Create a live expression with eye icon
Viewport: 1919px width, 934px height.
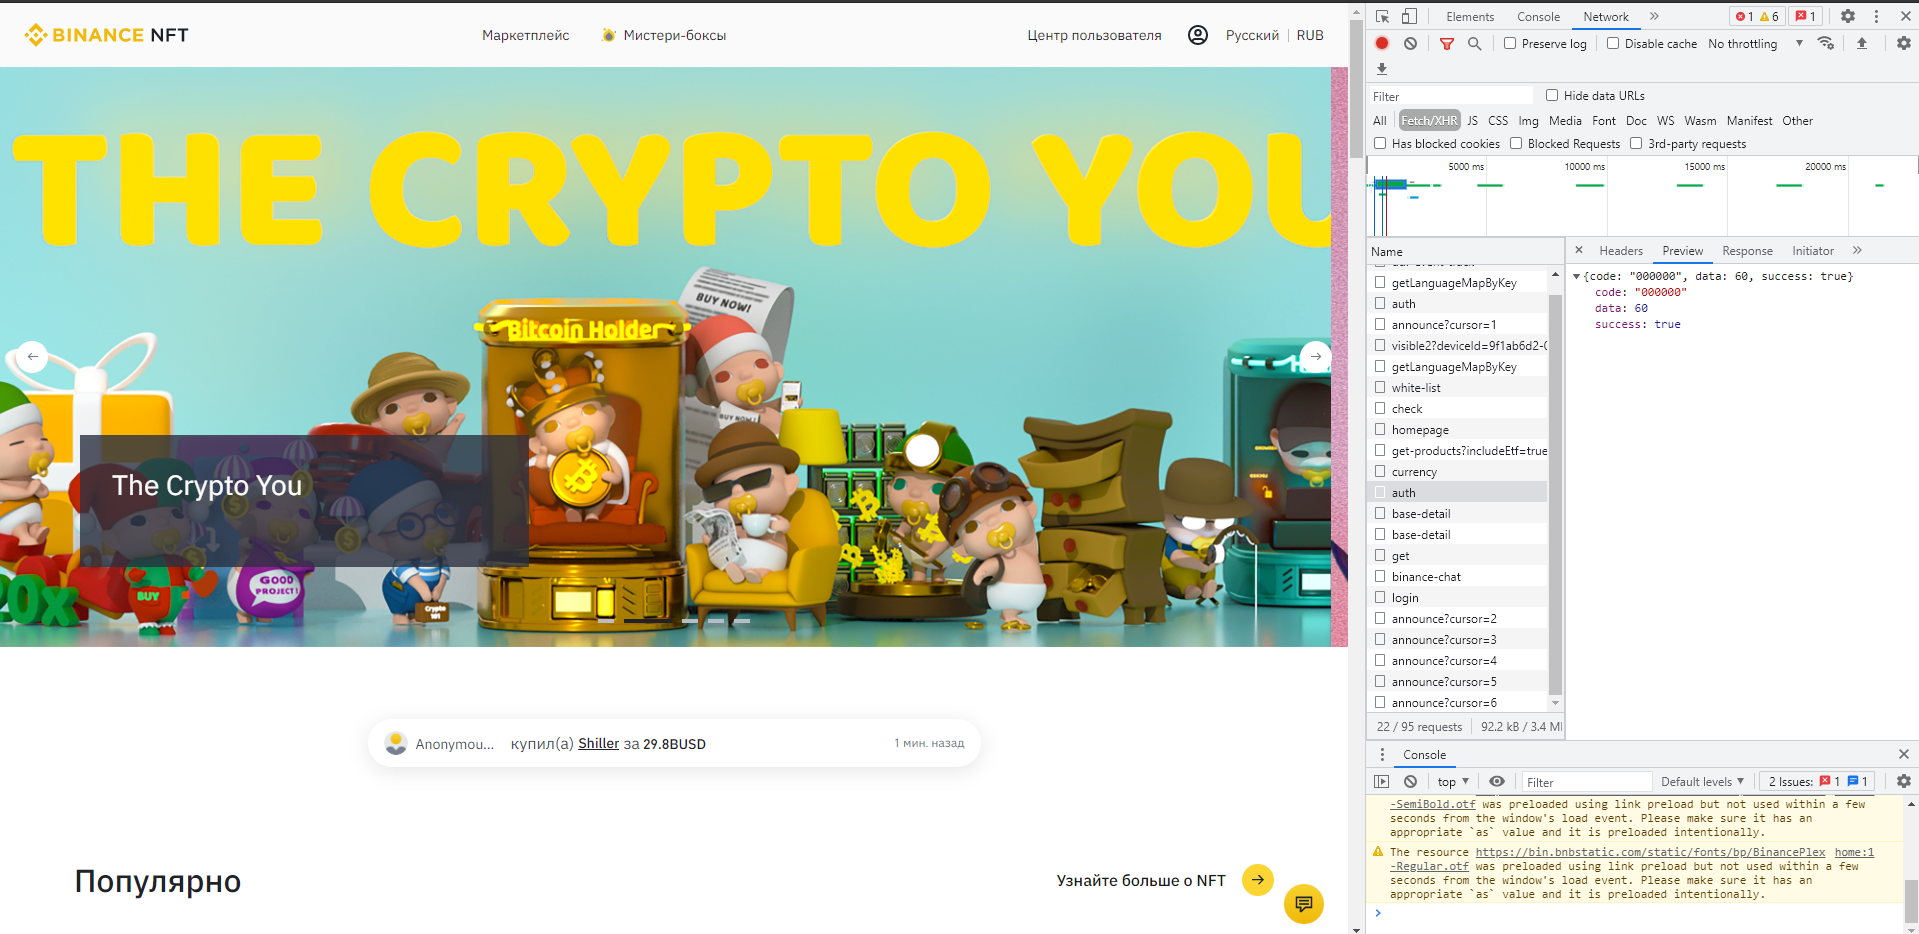tap(1496, 781)
